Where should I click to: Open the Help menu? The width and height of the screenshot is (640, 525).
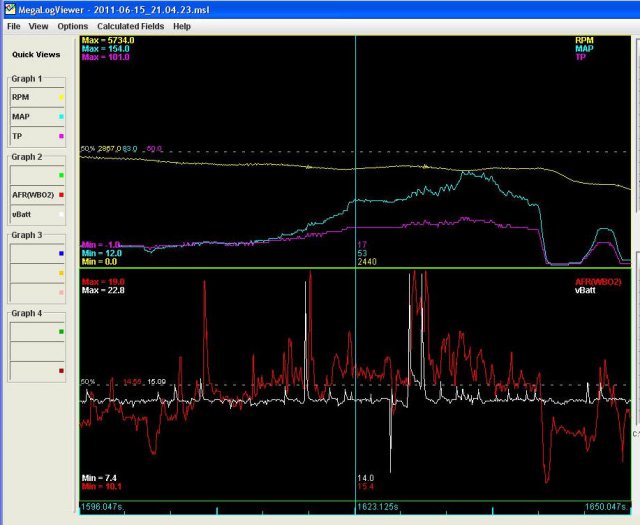point(181,26)
